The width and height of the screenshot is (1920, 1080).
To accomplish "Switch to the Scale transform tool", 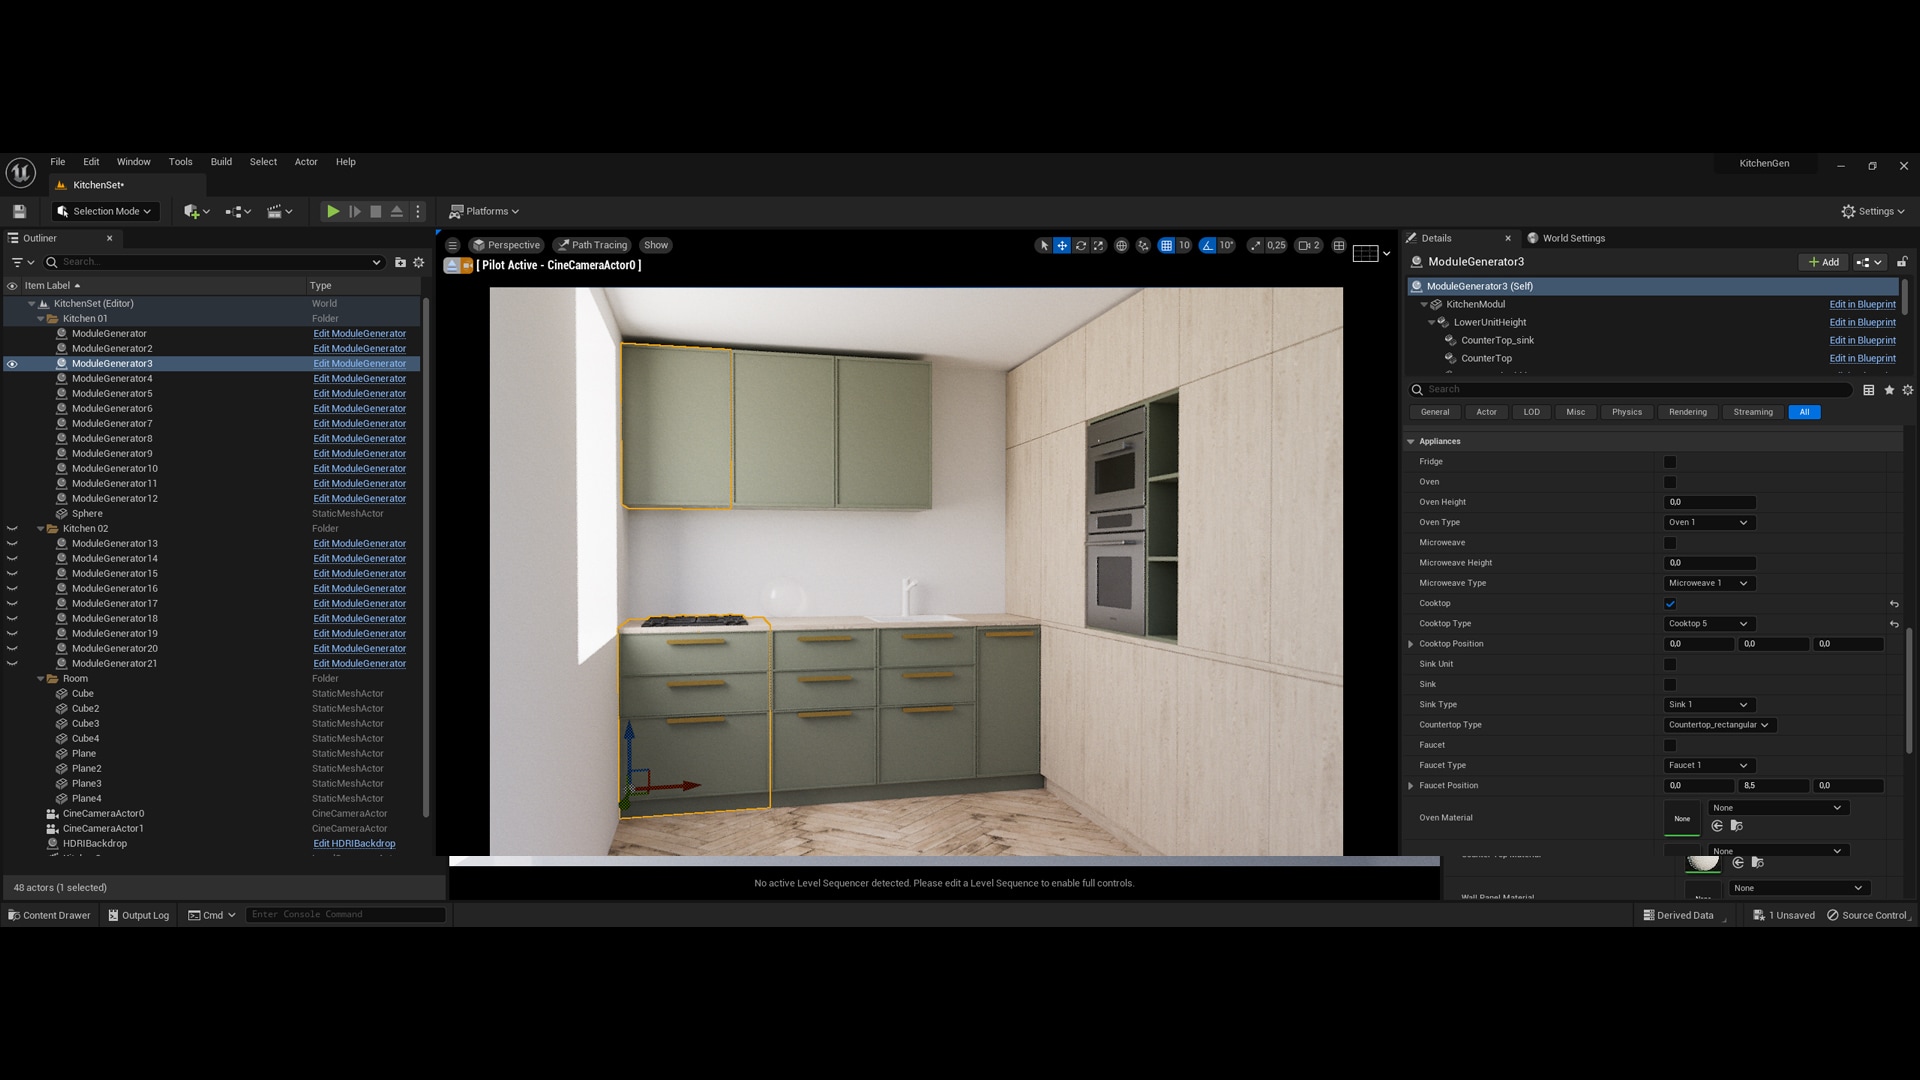I will click(1098, 245).
